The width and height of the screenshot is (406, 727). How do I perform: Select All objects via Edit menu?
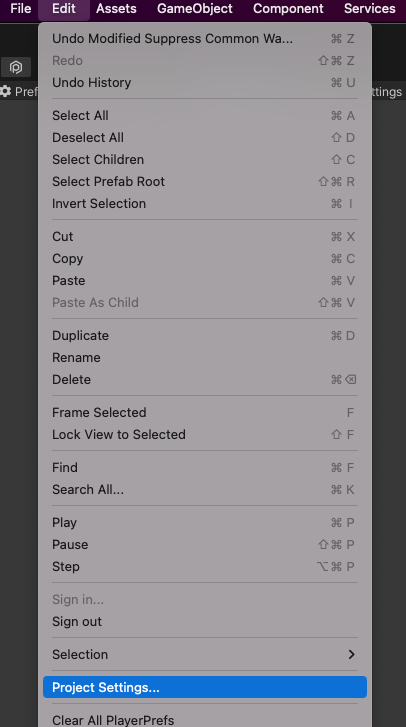point(204,115)
